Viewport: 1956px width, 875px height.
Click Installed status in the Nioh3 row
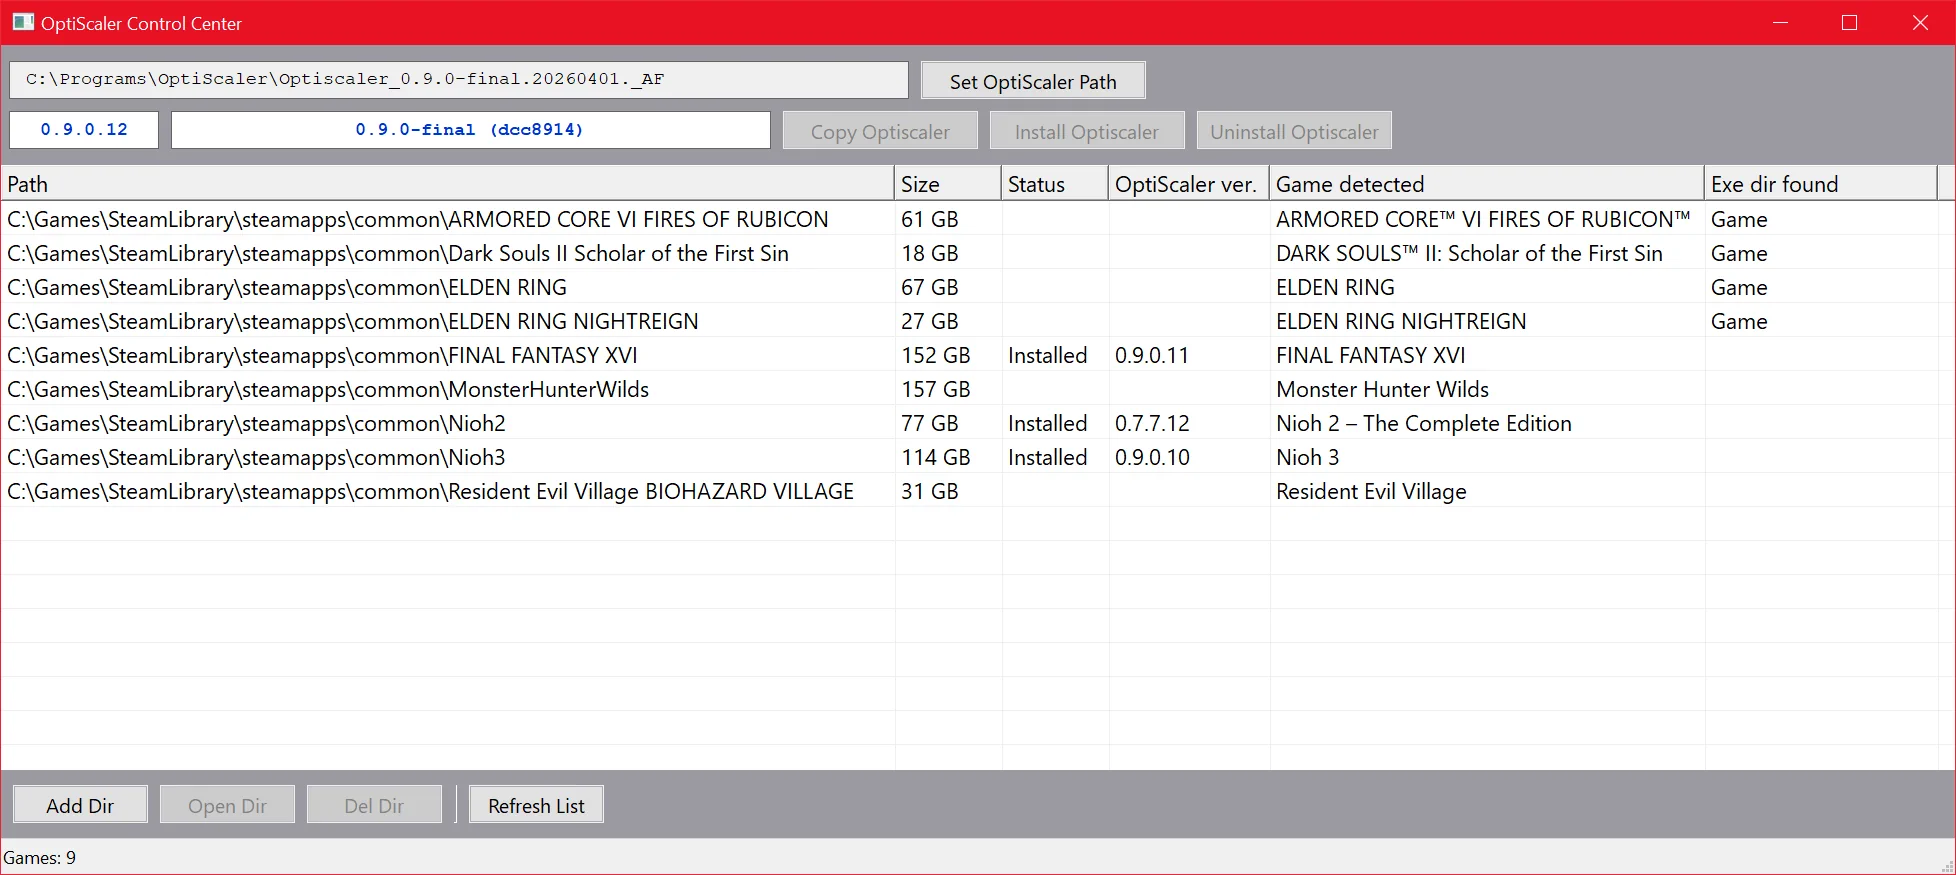[x=1047, y=457]
